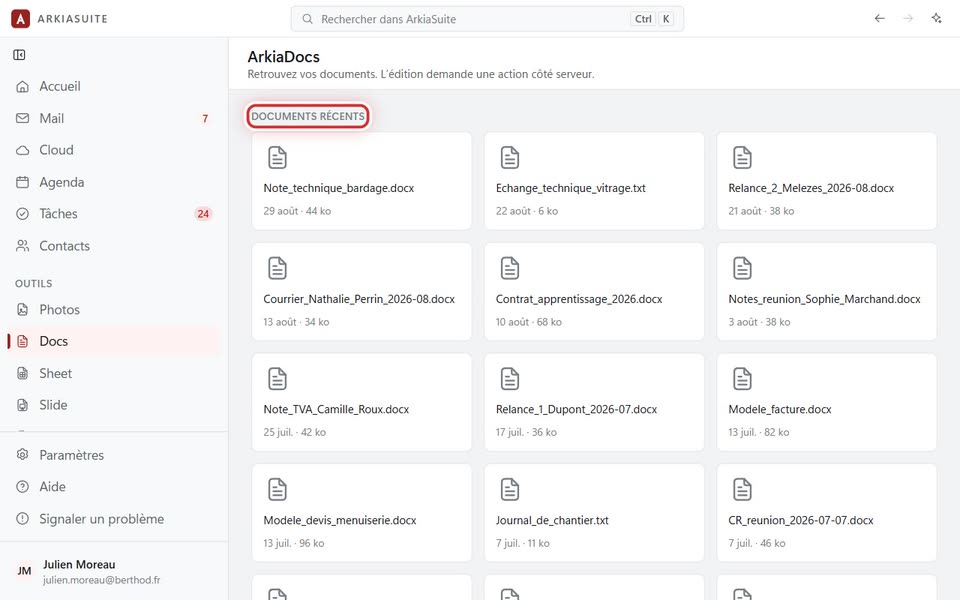Click the Signaler un problème alert icon
The height and width of the screenshot is (600, 960).
pos(23,519)
